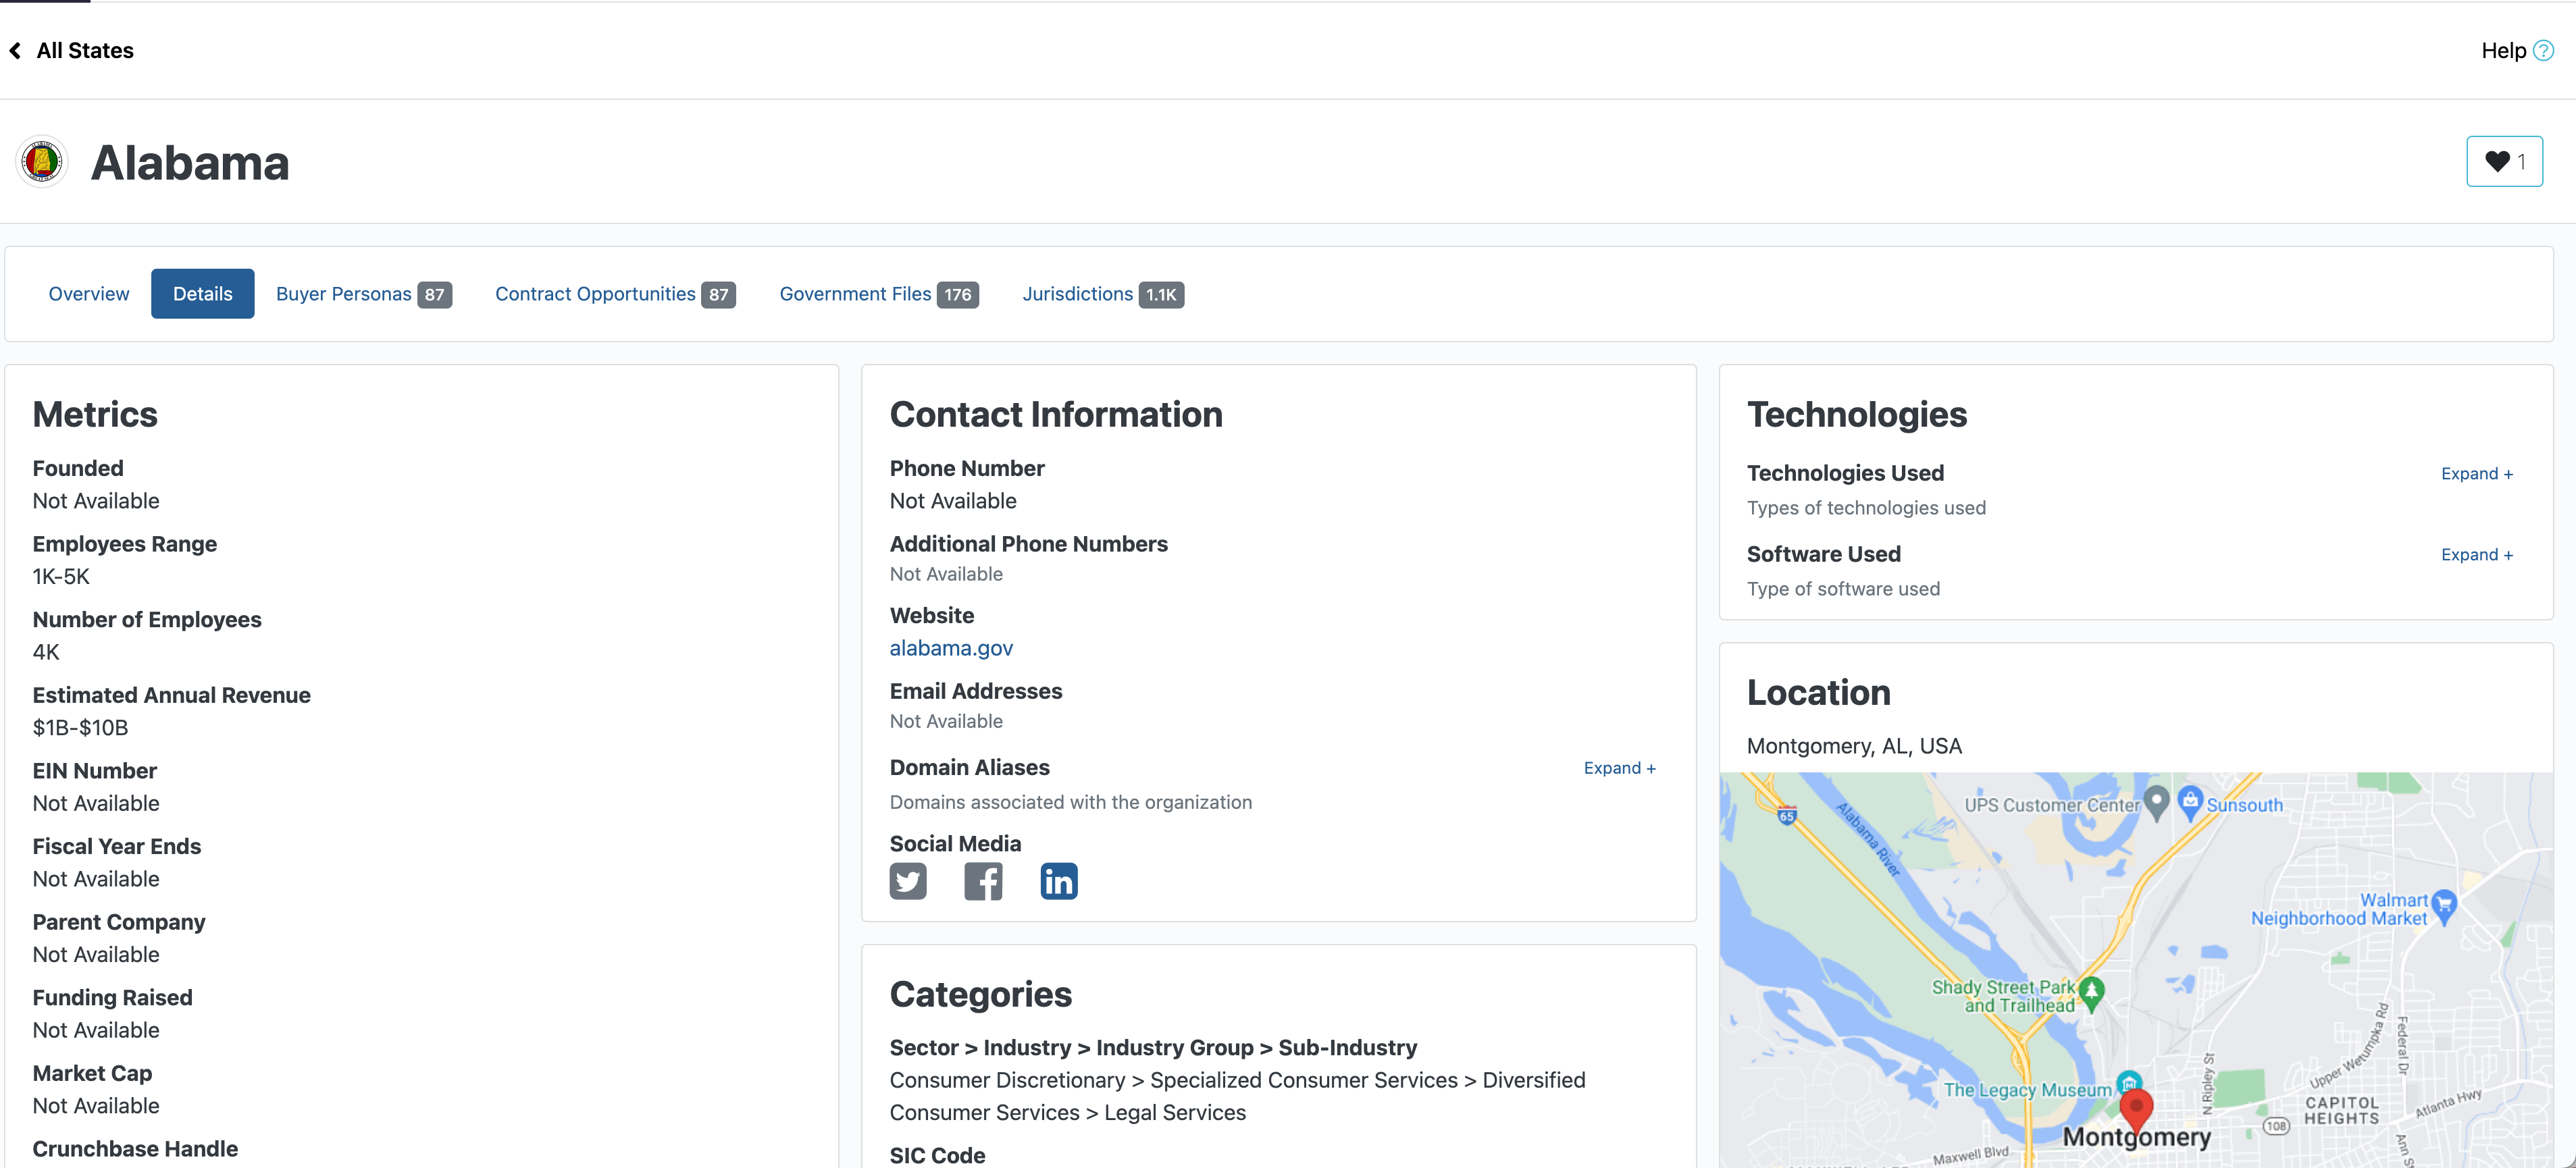The width and height of the screenshot is (2576, 1168).
Task: Open the alabama.gov website link
Action: point(951,648)
